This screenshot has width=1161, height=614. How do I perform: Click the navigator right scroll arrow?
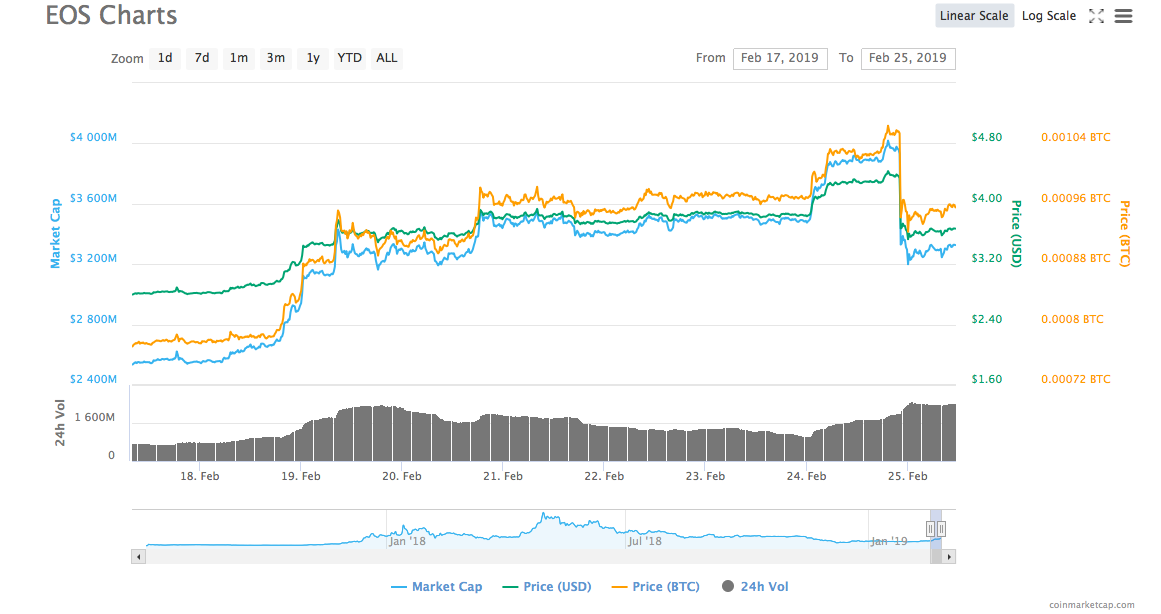click(949, 556)
